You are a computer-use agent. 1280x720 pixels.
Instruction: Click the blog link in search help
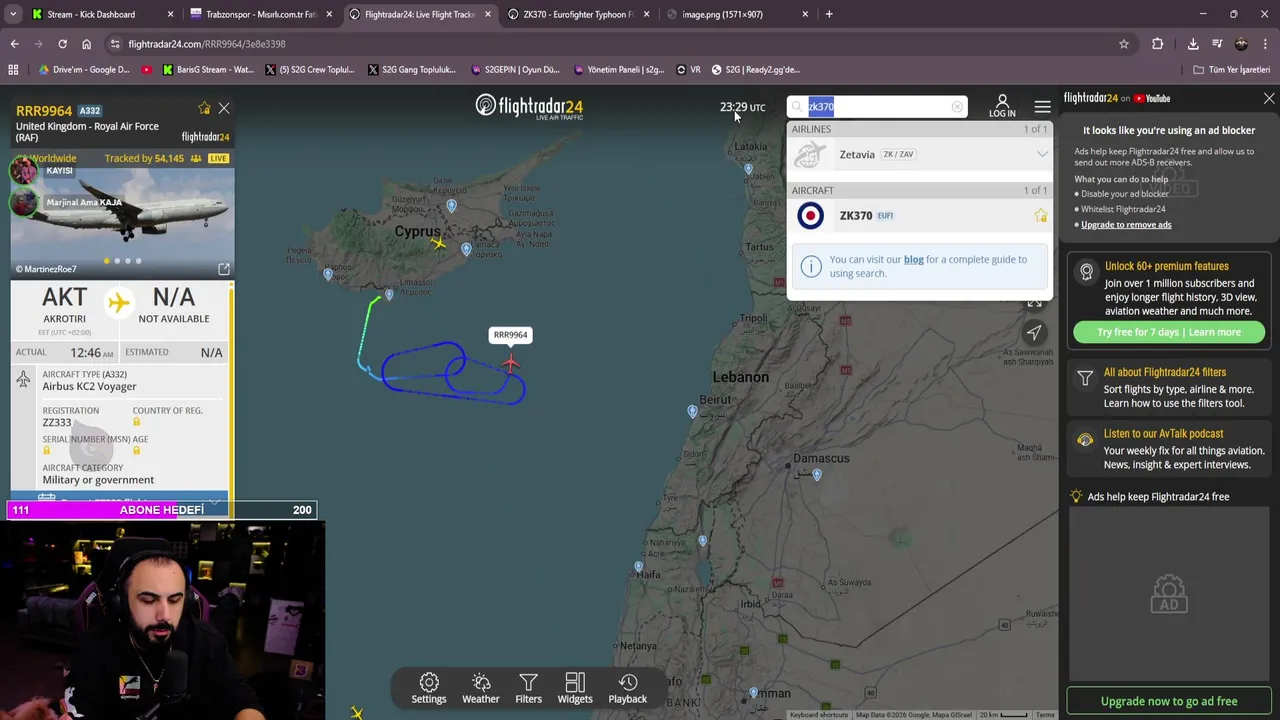pyautogui.click(x=913, y=259)
